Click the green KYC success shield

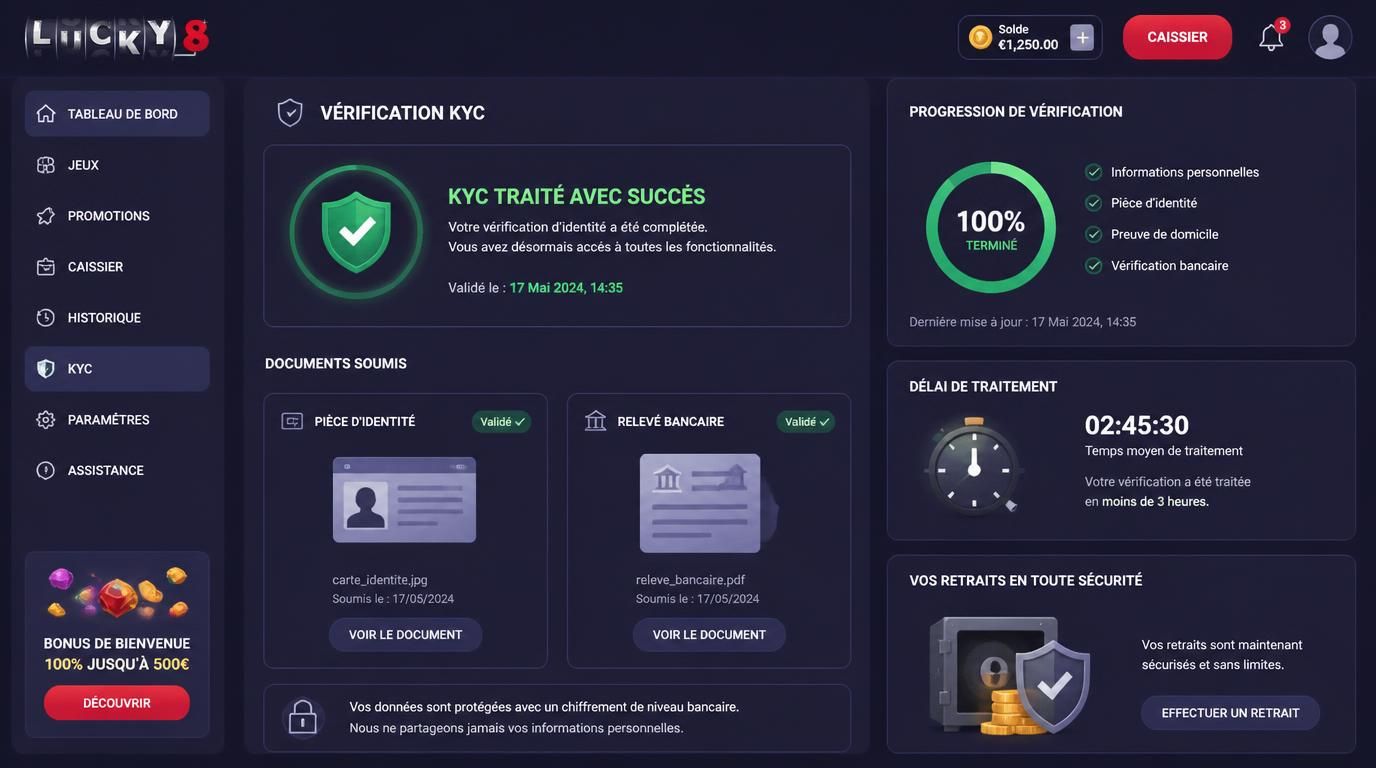coord(356,232)
